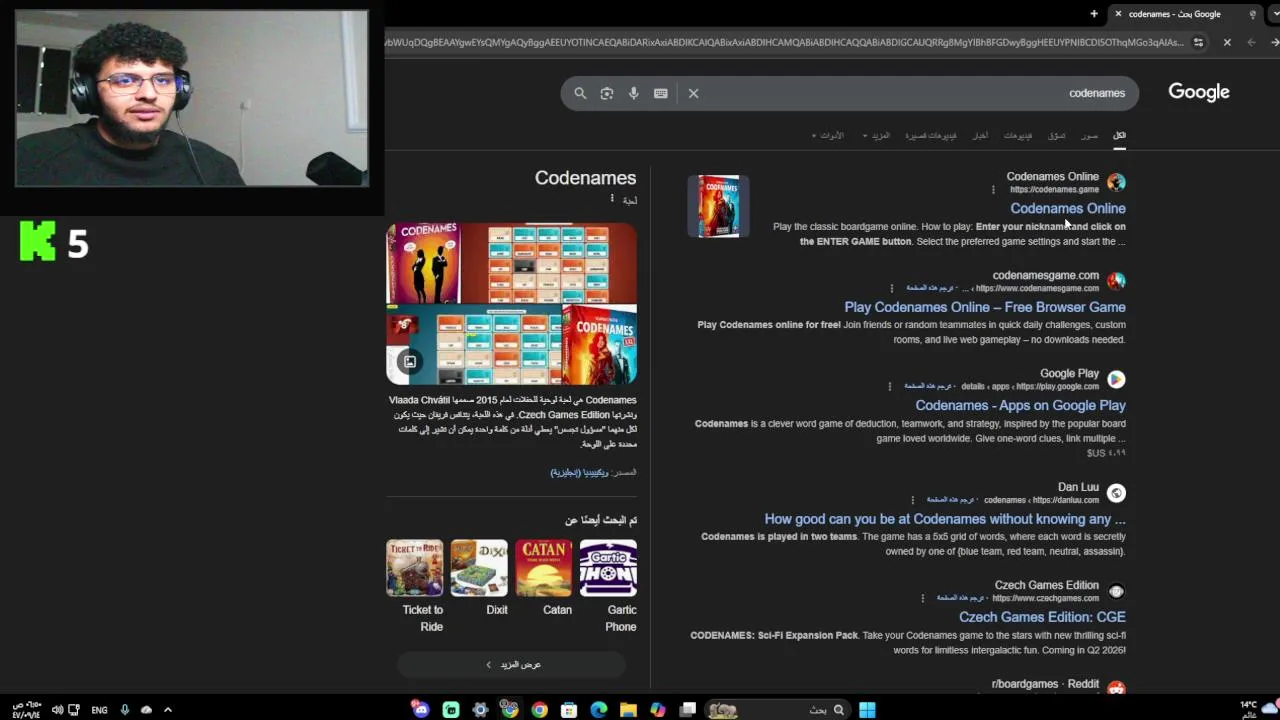1280x720 pixels.
Task: Click the codenames.game site favicon
Action: pyautogui.click(x=1116, y=182)
